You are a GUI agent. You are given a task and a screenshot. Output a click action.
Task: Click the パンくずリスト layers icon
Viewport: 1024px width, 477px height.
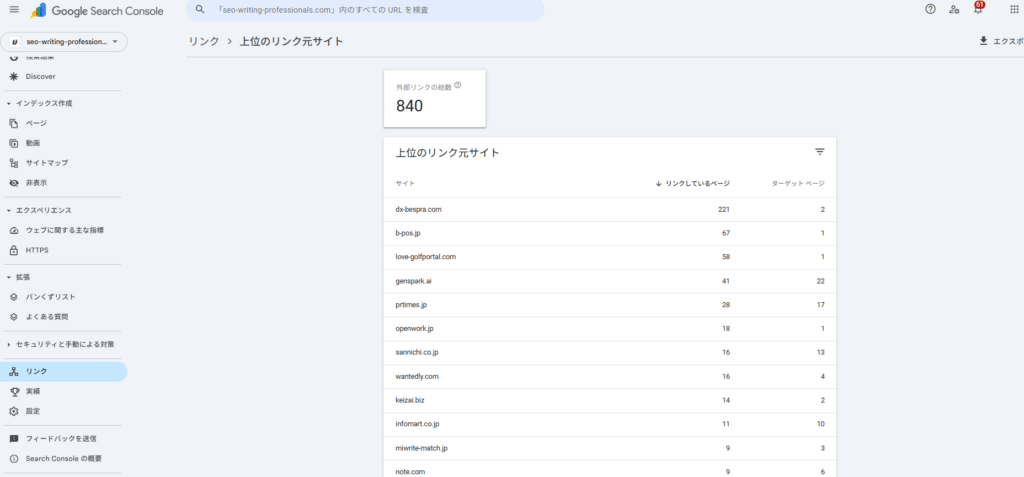pyautogui.click(x=14, y=297)
